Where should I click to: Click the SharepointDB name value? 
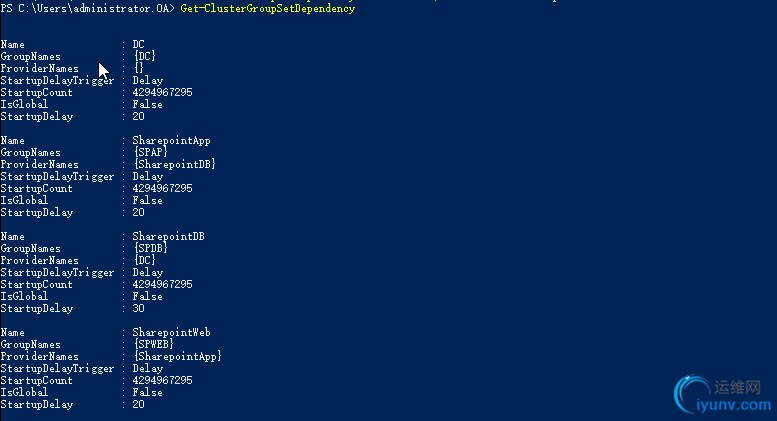[x=168, y=237]
